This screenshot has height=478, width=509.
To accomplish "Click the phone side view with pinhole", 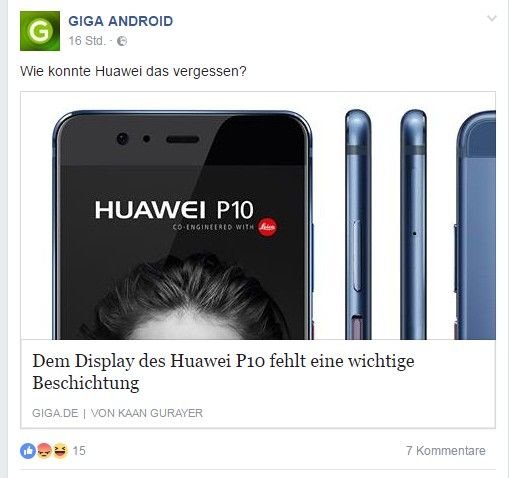I will click(413, 224).
